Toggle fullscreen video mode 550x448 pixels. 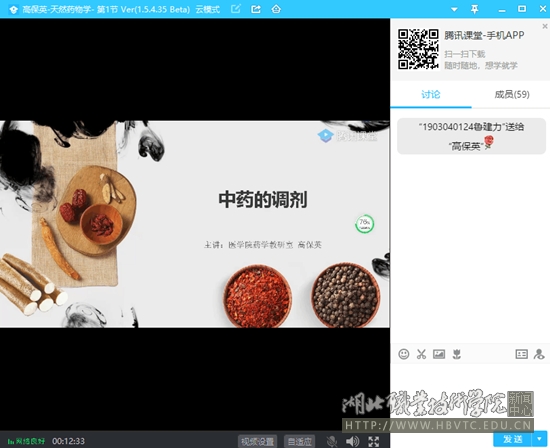click(x=374, y=441)
